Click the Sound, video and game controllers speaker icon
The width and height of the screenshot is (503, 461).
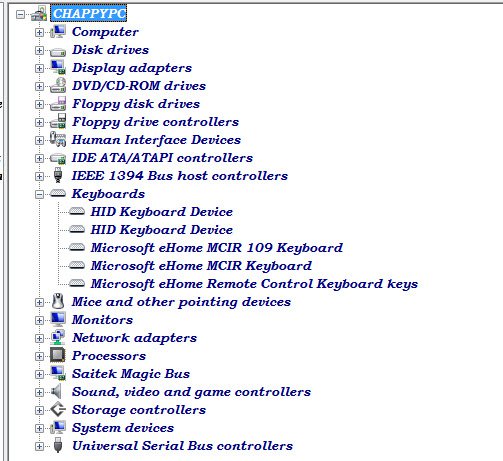(57, 391)
